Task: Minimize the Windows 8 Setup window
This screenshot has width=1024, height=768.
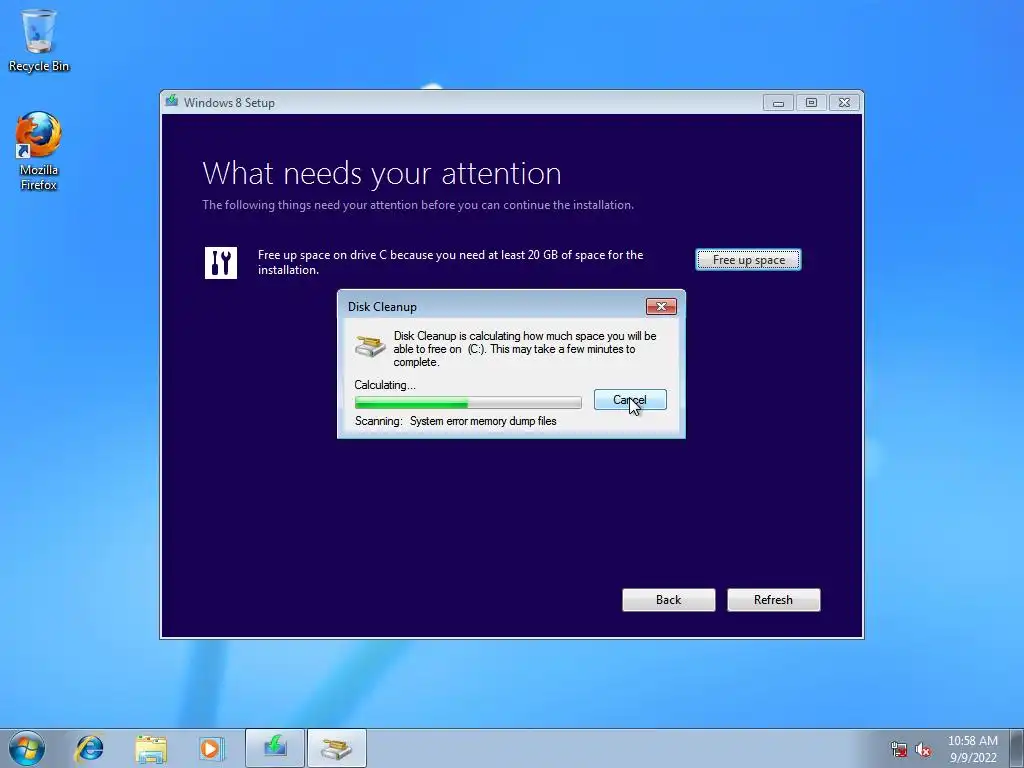Action: point(778,103)
